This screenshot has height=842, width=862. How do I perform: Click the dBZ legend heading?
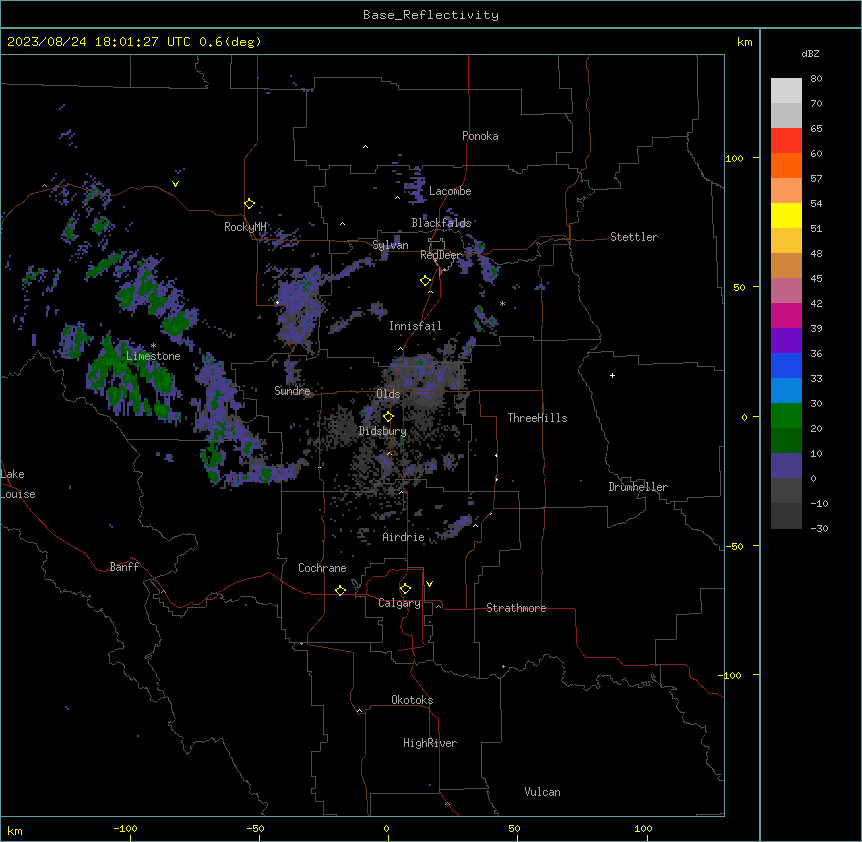point(810,53)
